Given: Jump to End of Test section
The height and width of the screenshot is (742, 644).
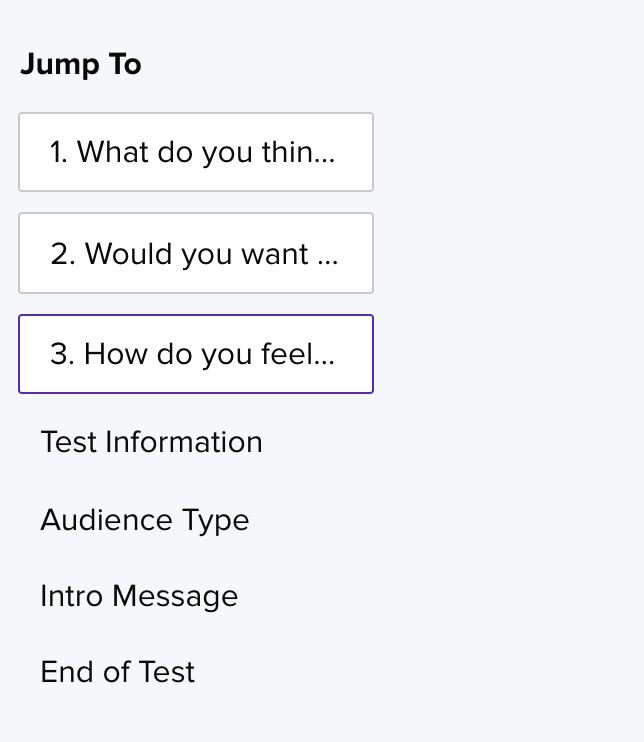Looking at the screenshot, I should (x=118, y=672).
